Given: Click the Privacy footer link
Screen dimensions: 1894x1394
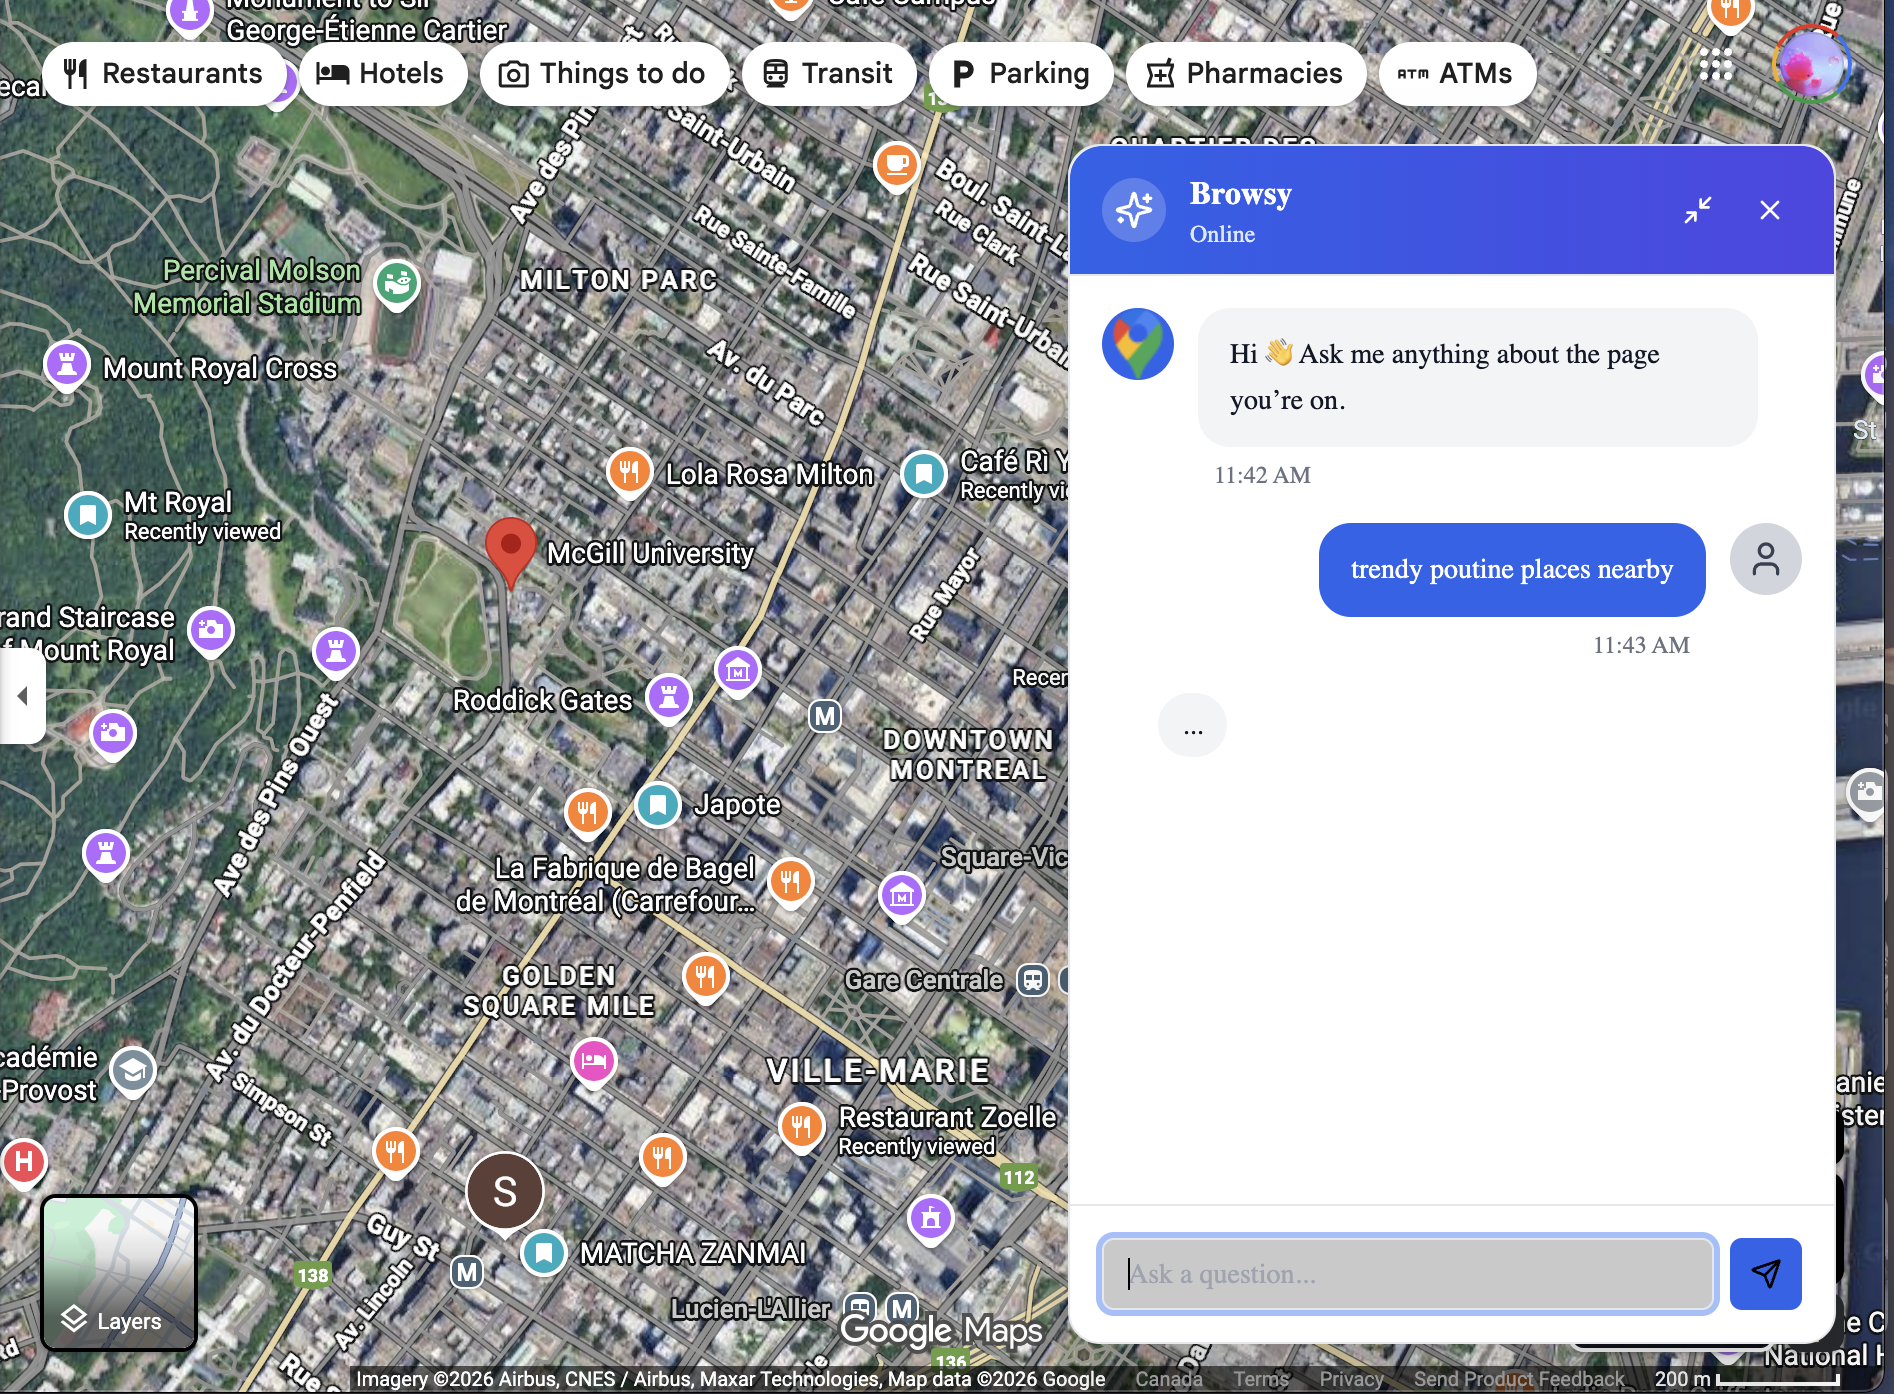Looking at the screenshot, I should pos(1351,1379).
